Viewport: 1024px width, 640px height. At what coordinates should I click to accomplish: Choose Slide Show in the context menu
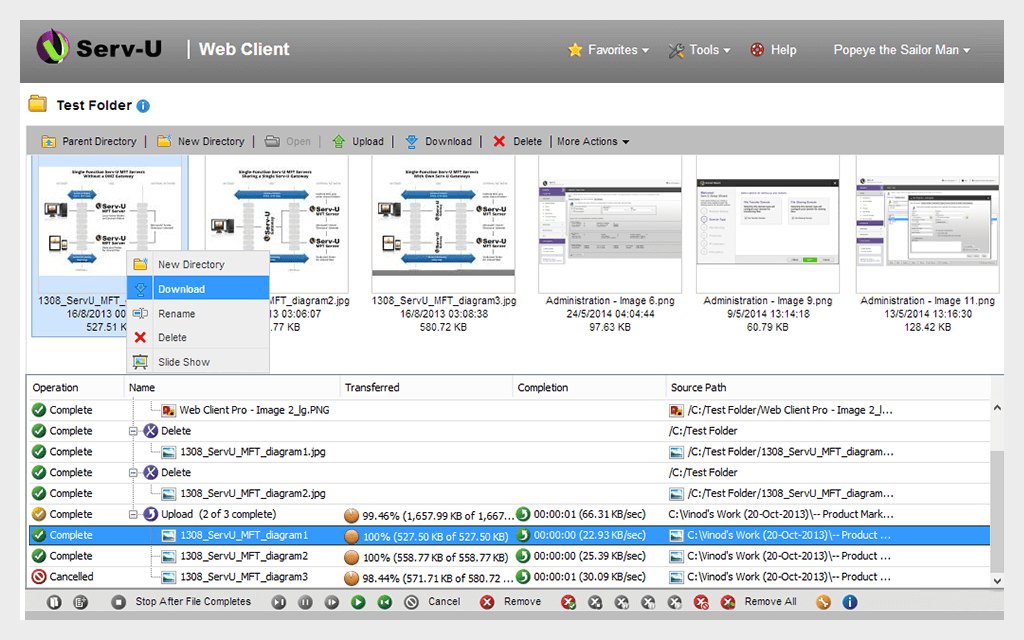pyautogui.click(x=198, y=362)
